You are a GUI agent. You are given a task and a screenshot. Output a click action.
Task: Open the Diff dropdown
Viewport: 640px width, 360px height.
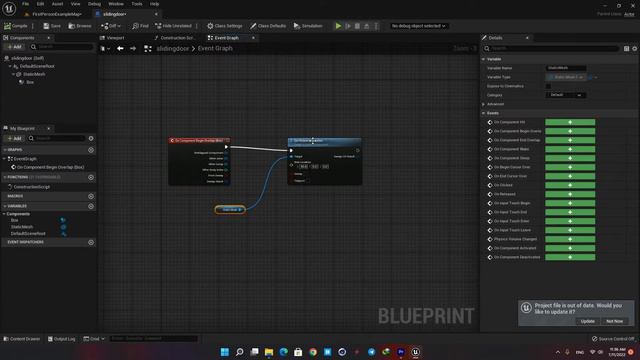click(x=111, y=26)
